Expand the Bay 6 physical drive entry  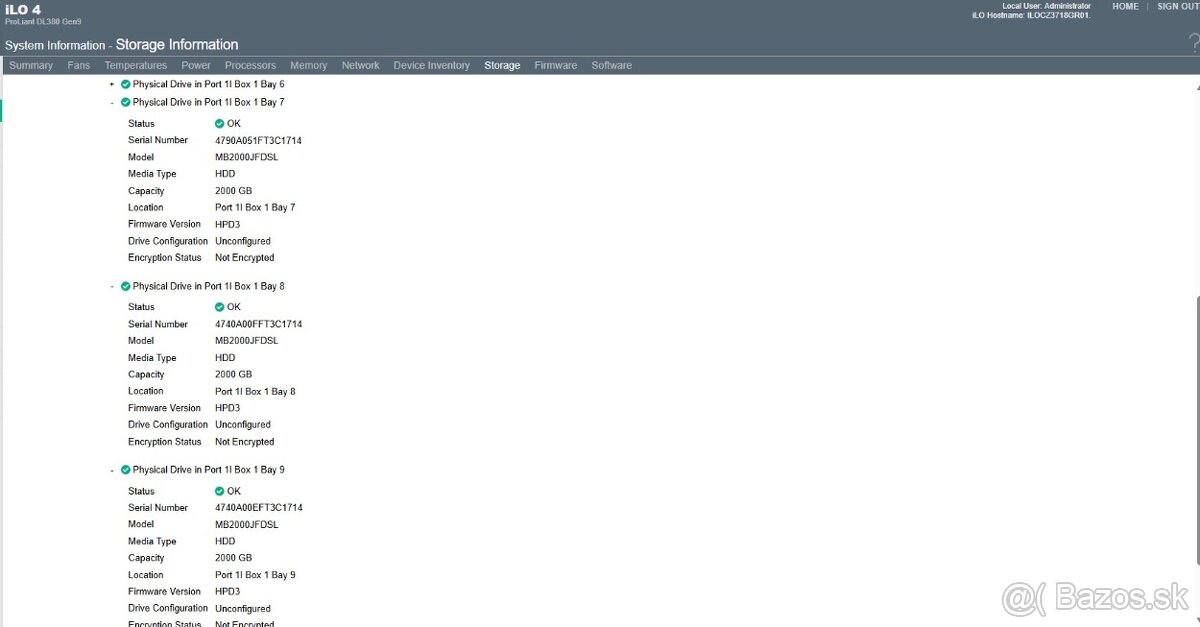click(x=112, y=85)
